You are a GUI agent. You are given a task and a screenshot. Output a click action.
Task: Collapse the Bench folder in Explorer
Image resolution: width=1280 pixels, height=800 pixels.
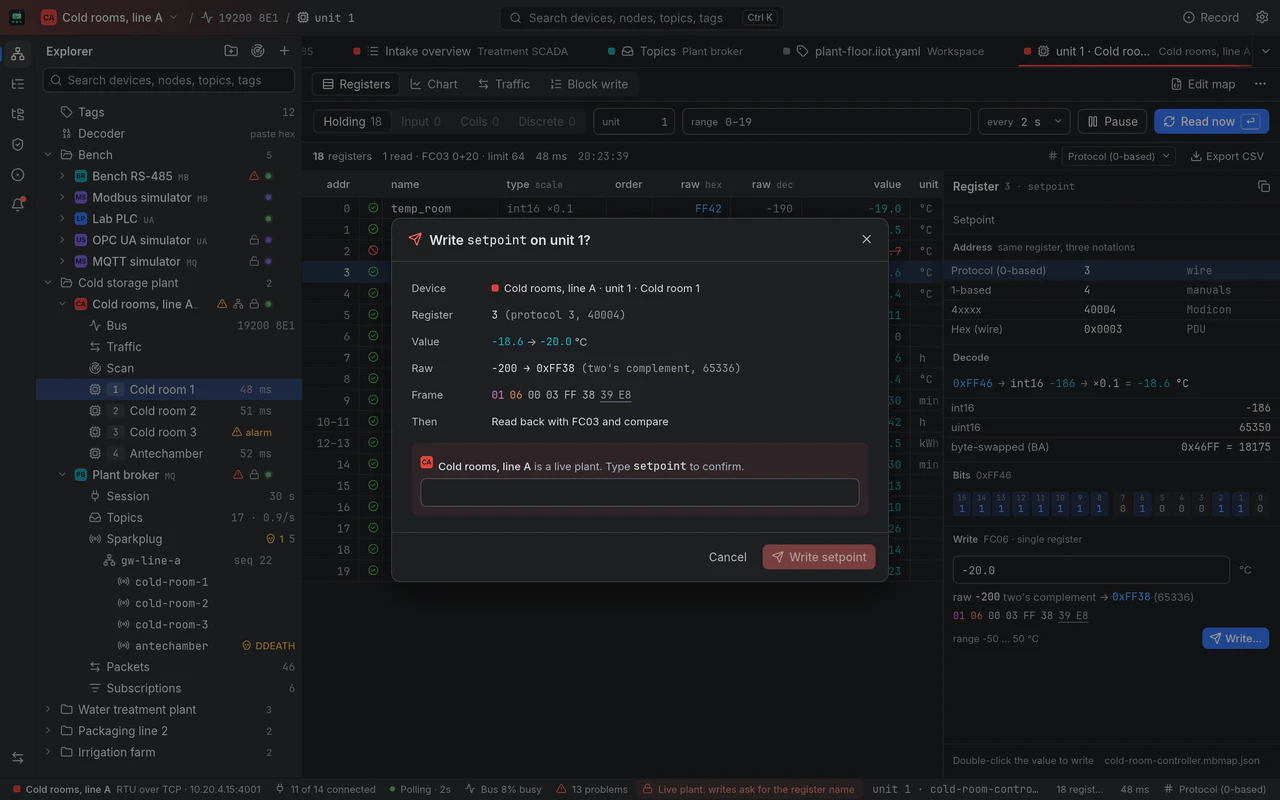(x=48, y=155)
